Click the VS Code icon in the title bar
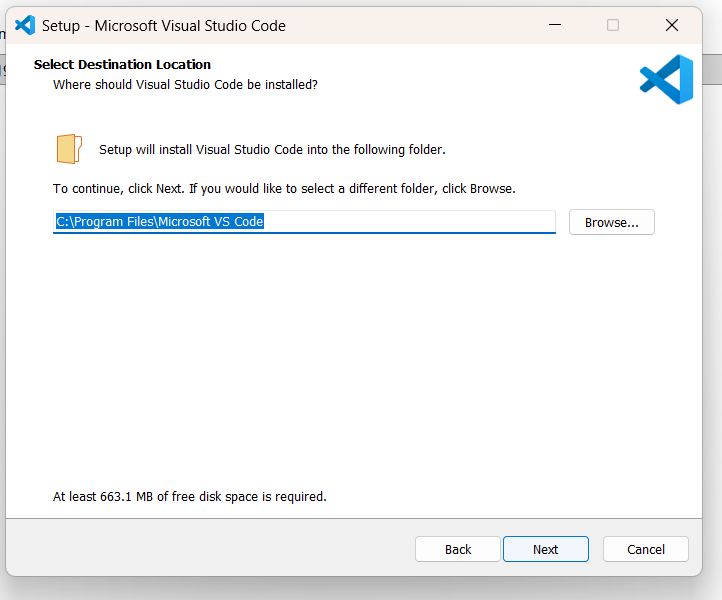 pyautogui.click(x=25, y=25)
